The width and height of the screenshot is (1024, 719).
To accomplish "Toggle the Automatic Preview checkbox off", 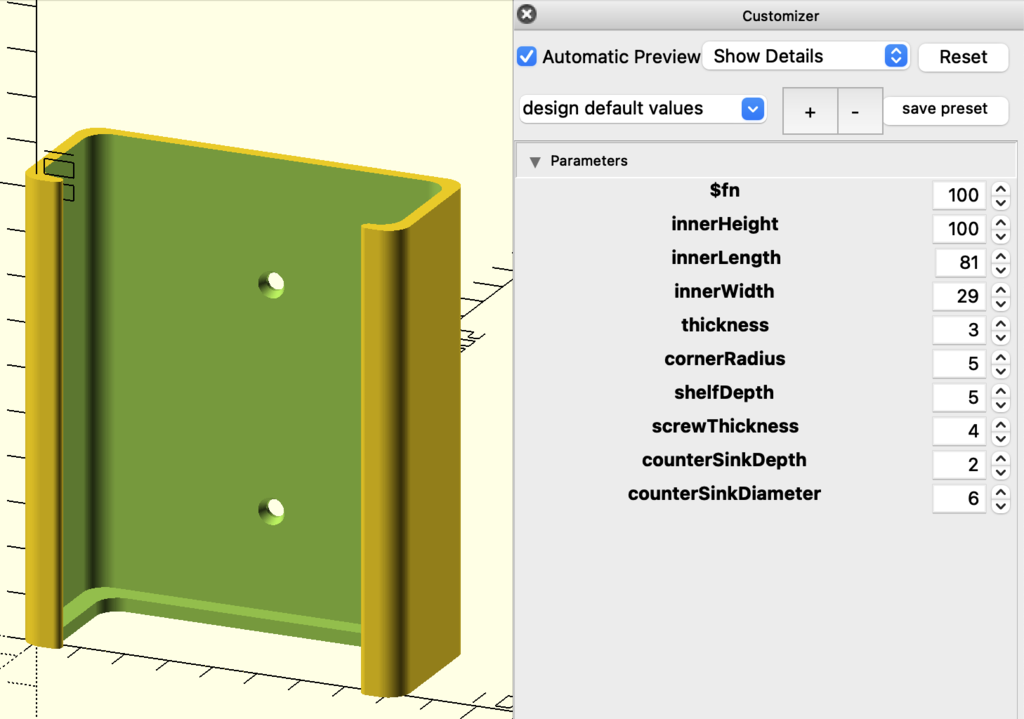I will 526,57.
